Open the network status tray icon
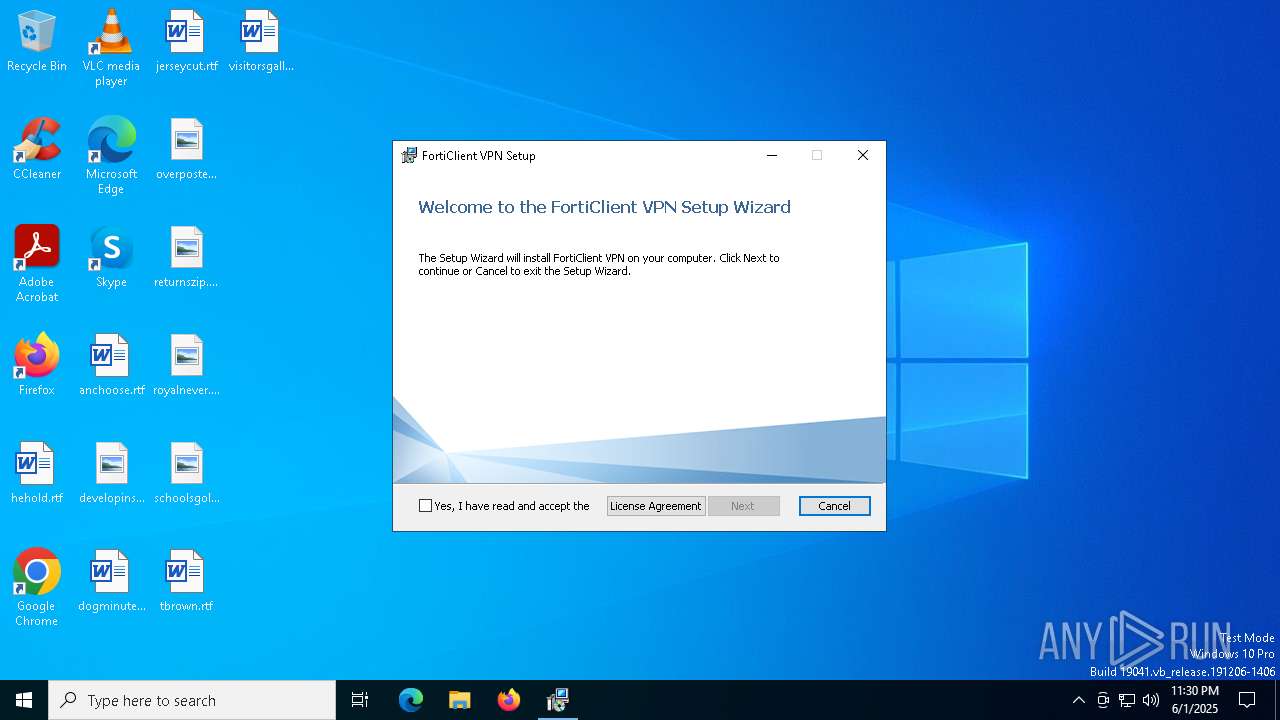This screenshot has height=720, width=1280. 1127,700
